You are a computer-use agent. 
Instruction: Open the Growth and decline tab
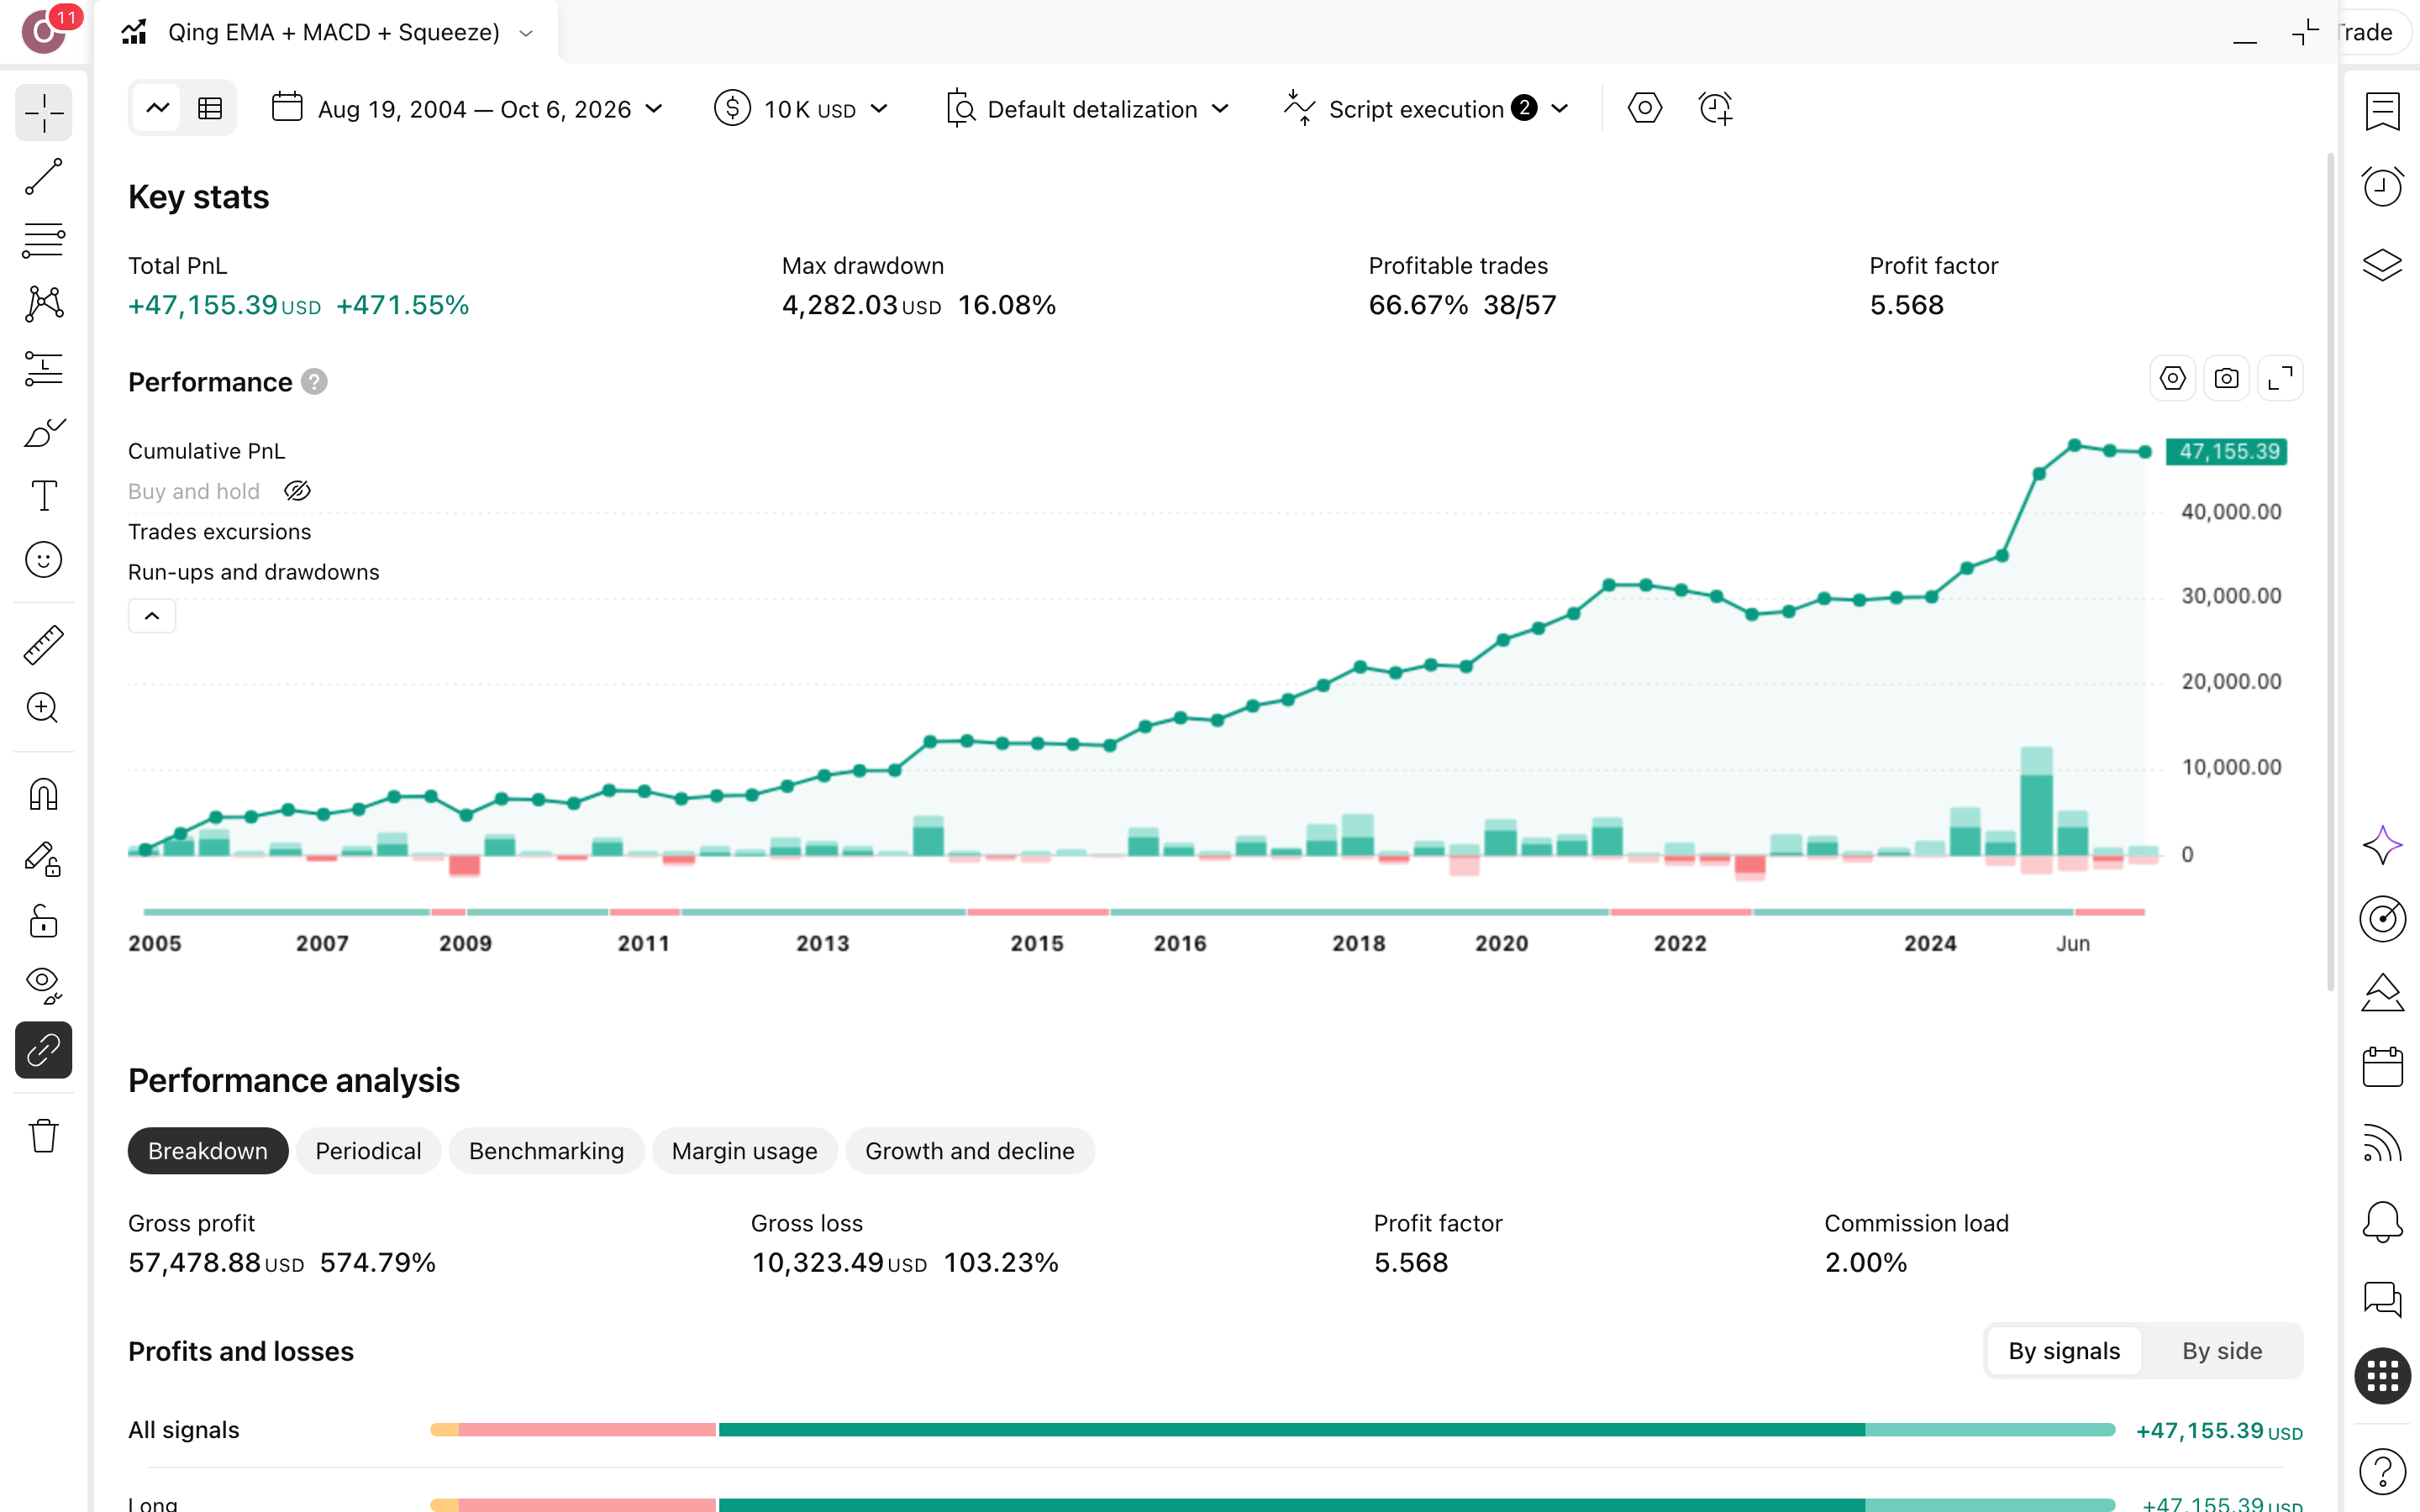[x=970, y=1151]
